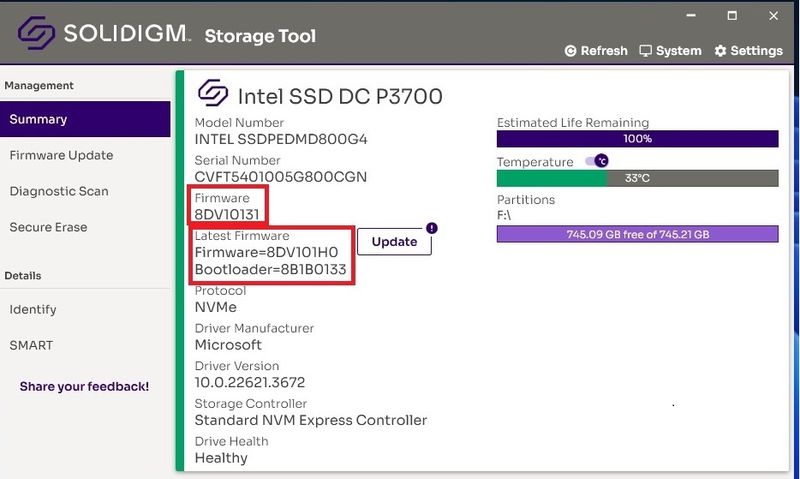800x479 pixels.
Task: Click the Estimated Life Remaining 100% bar
Action: click(x=637, y=139)
